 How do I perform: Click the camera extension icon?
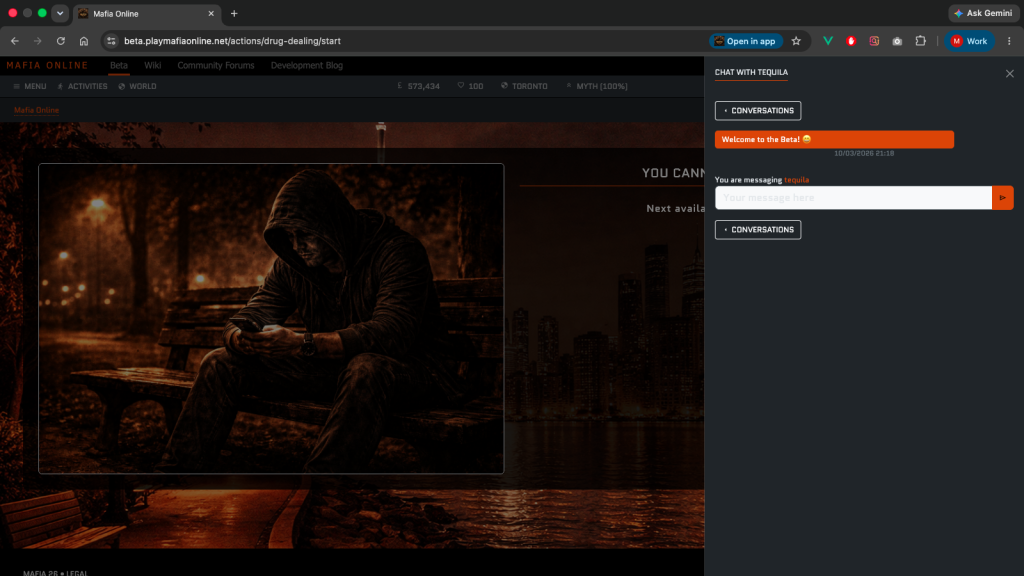(x=897, y=40)
